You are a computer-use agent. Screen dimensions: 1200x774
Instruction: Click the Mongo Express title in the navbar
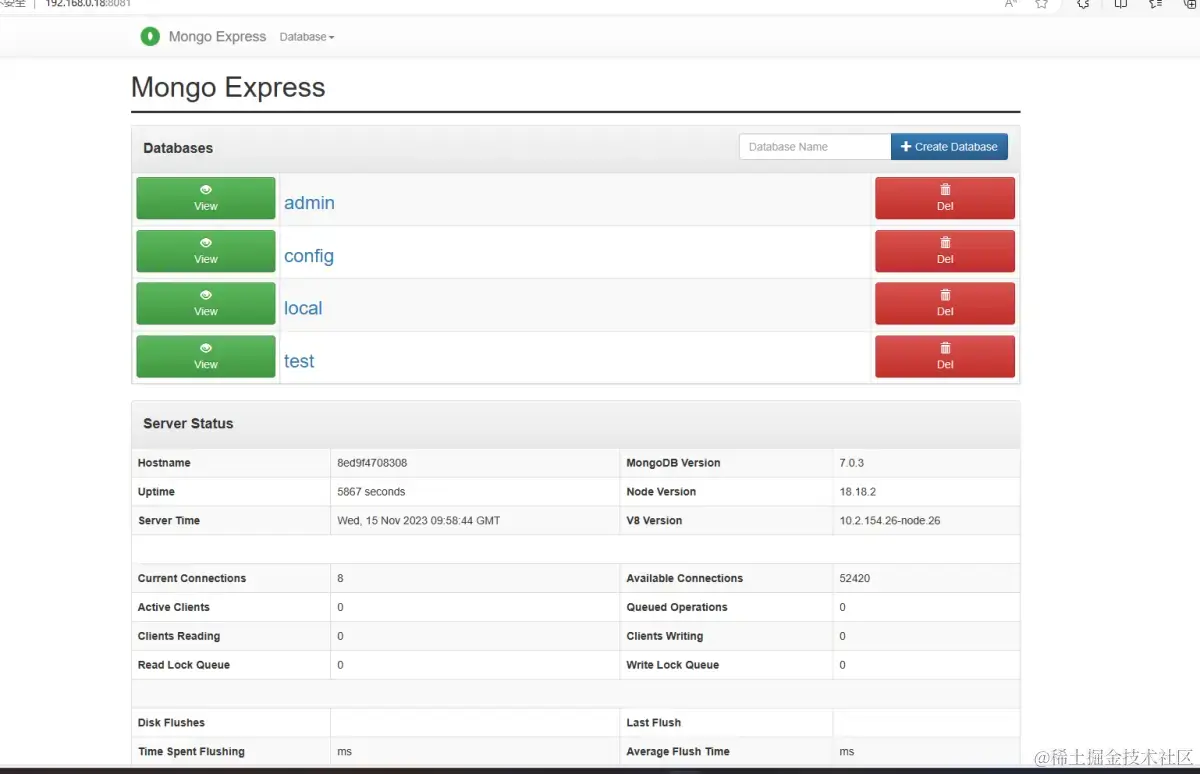(x=217, y=36)
